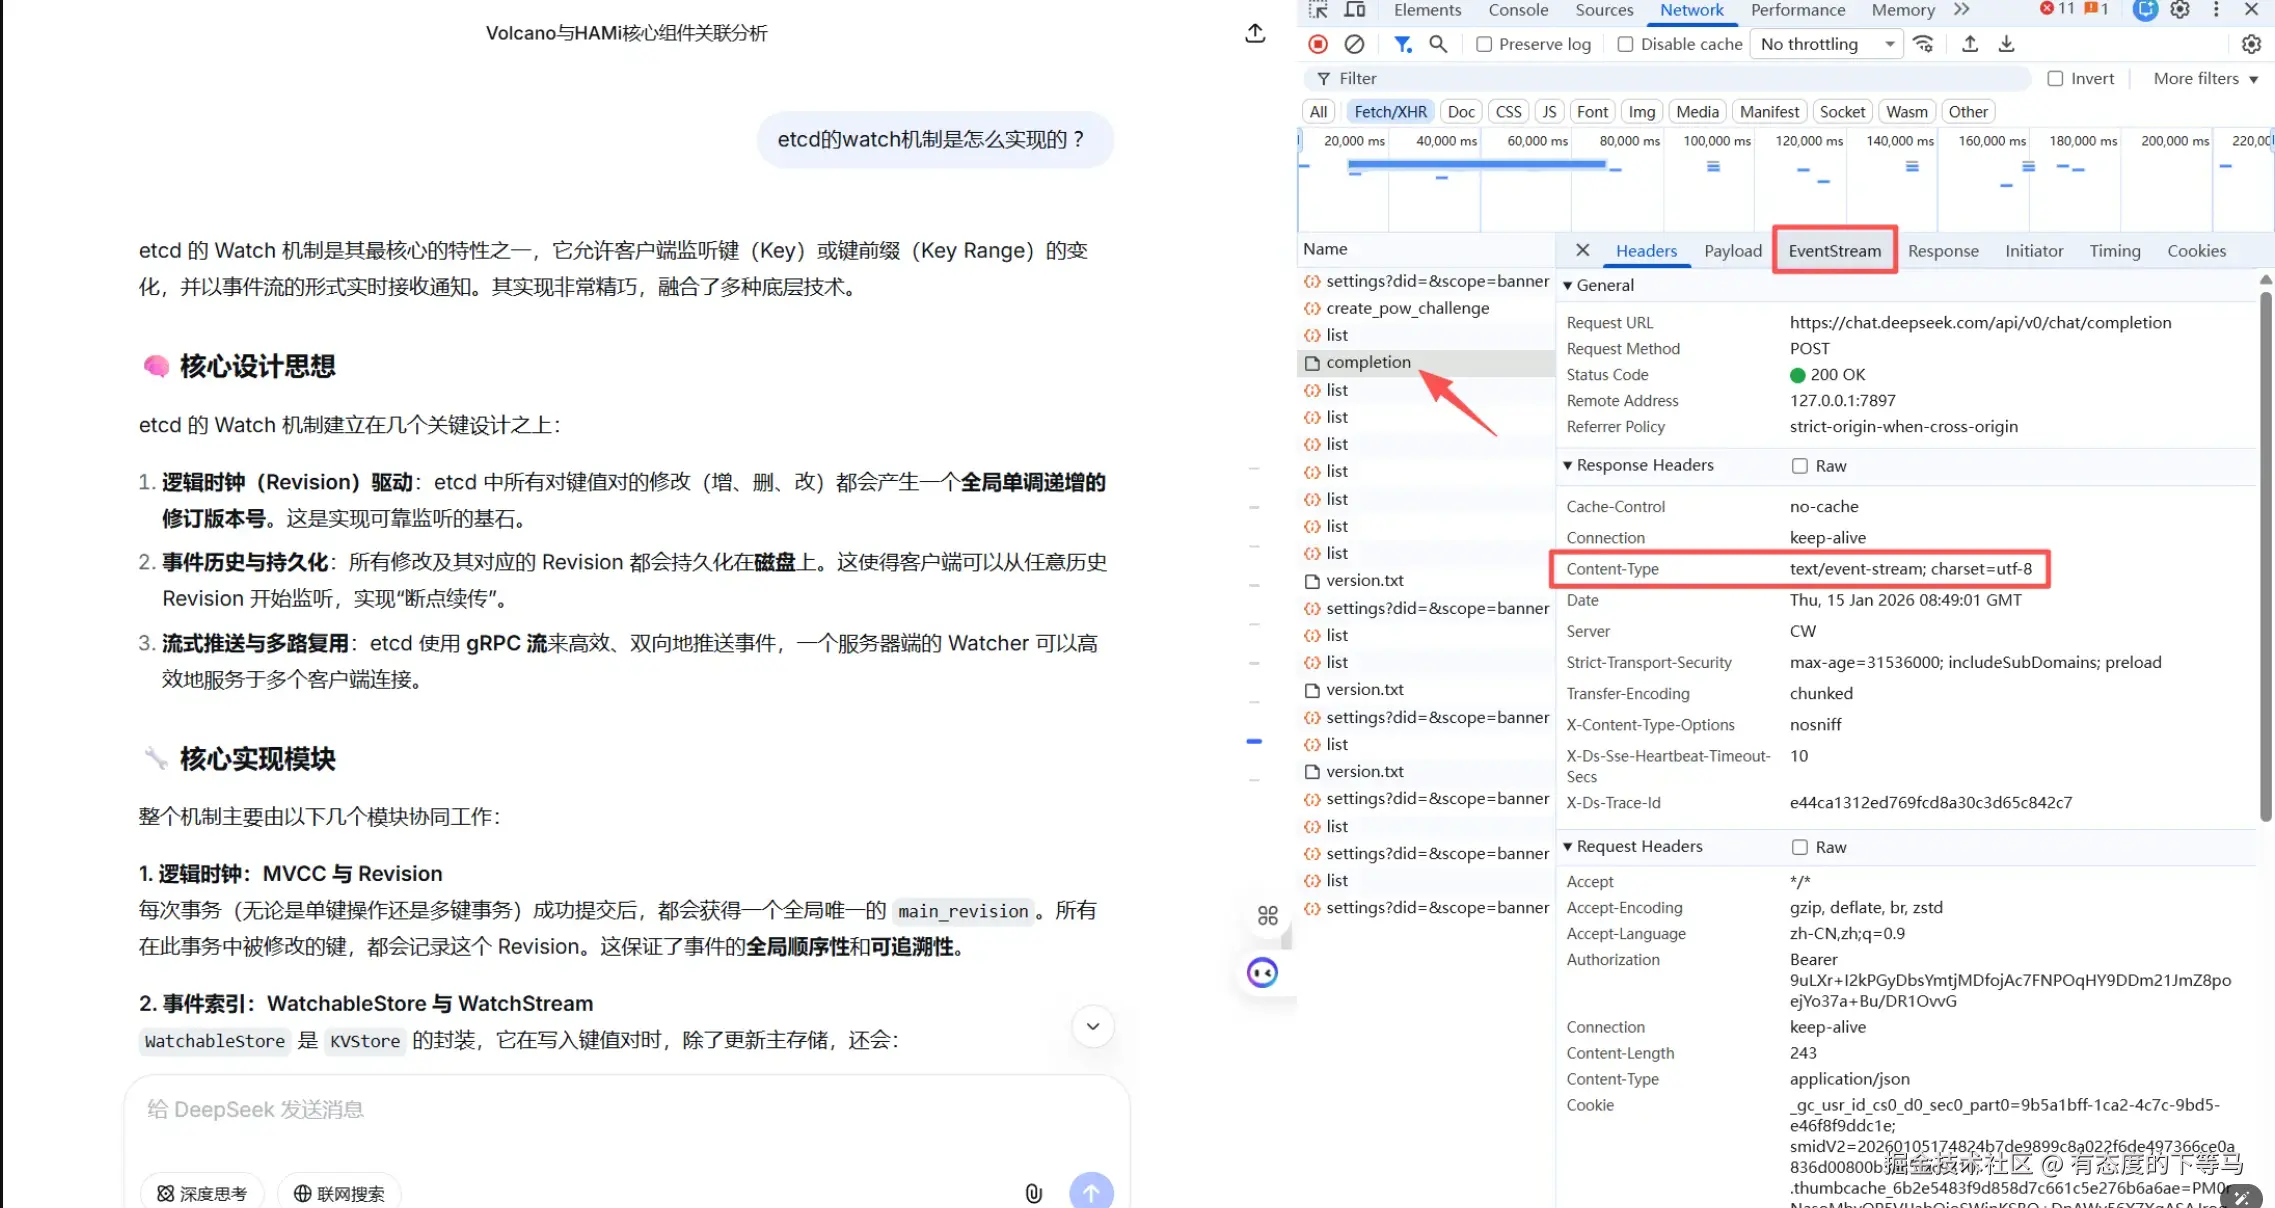This screenshot has width=2275, height=1208.
Task: Clear the network log
Action: pyautogui.click(x=1354, y=44)
